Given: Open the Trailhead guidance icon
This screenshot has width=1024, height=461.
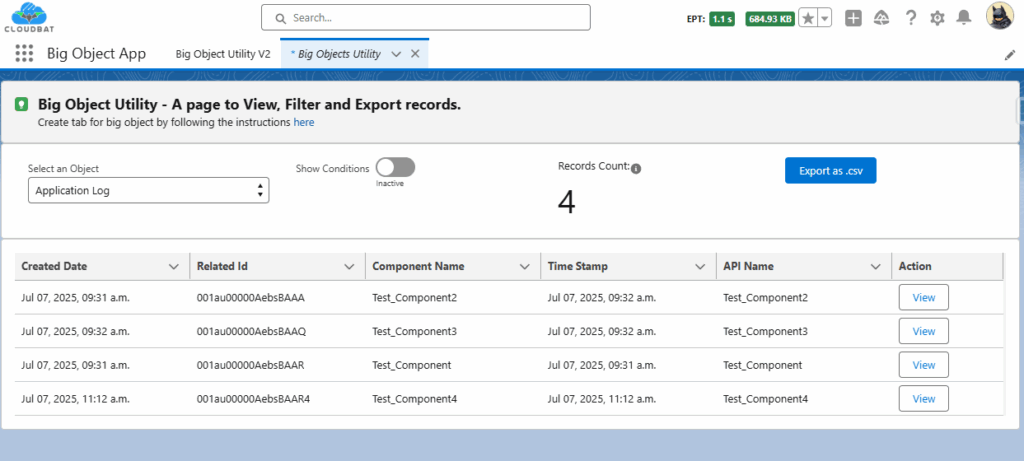Looking at the screenshot, I should point(881,18).
